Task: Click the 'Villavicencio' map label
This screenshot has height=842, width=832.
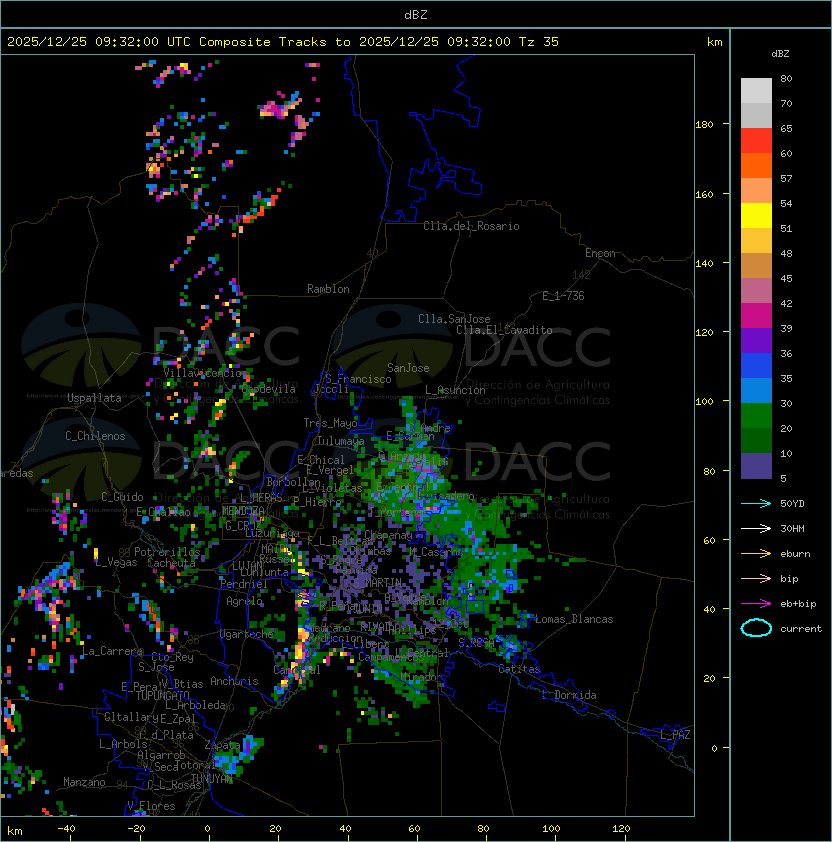Action: [202, 373]
